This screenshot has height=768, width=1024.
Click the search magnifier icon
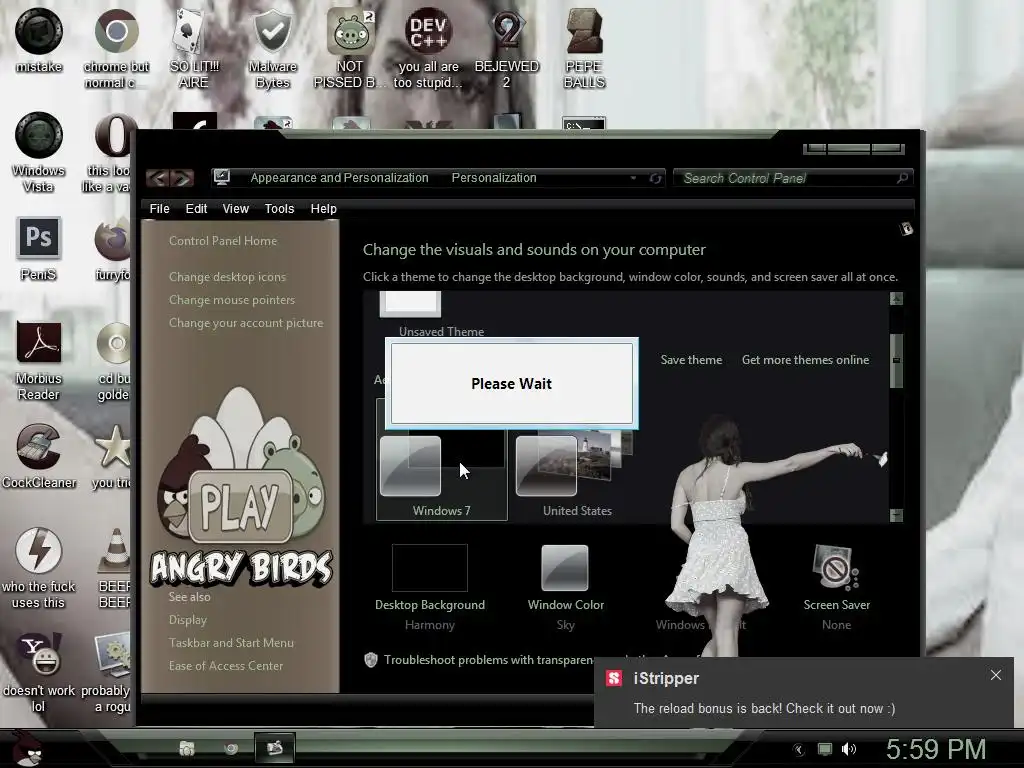903,178
